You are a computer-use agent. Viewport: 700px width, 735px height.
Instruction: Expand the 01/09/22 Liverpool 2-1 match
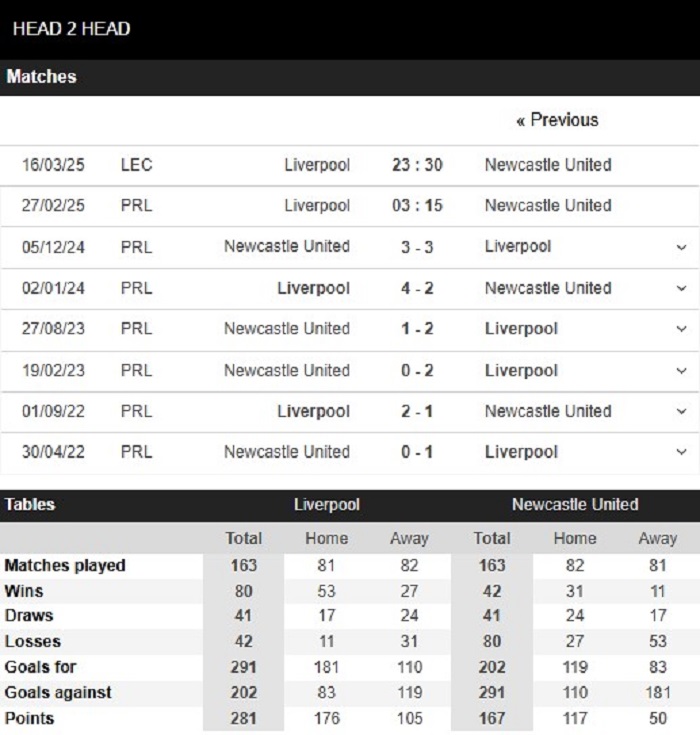(x=681, y=412)
